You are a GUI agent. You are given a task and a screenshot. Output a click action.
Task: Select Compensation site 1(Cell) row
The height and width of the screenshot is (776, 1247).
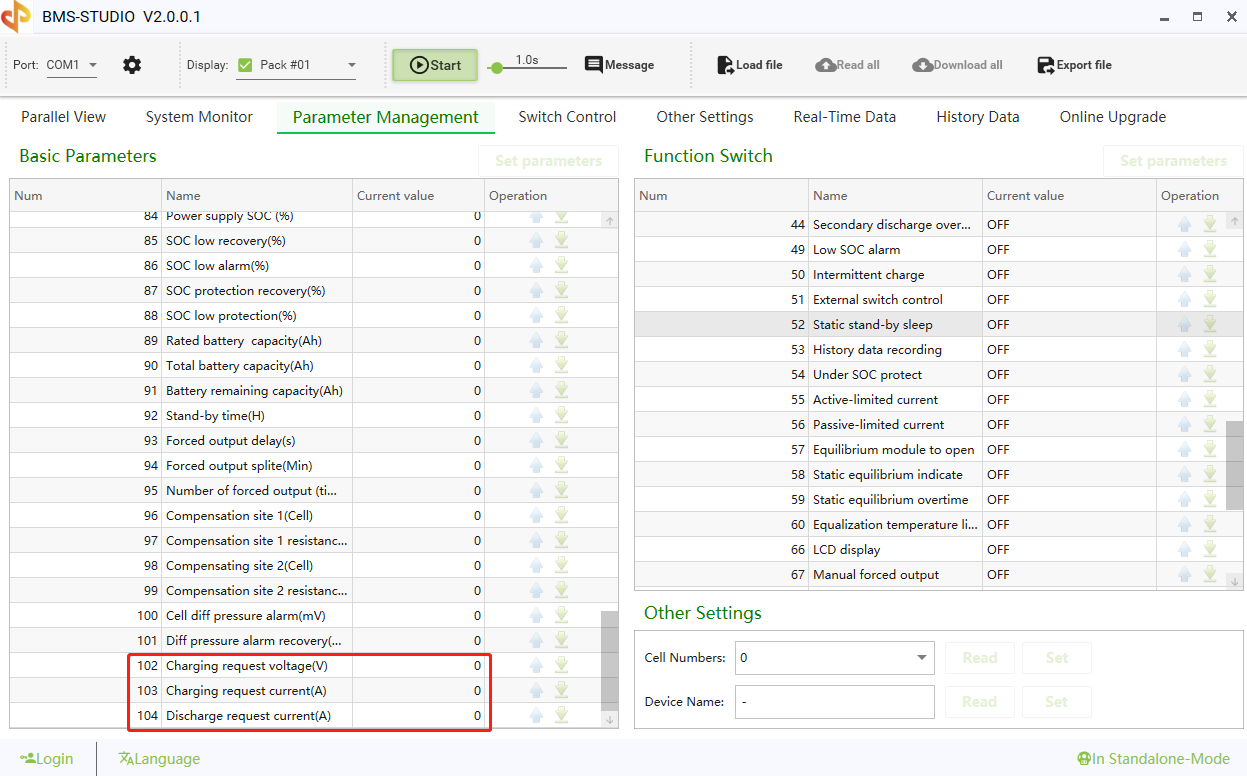(305, 516)
